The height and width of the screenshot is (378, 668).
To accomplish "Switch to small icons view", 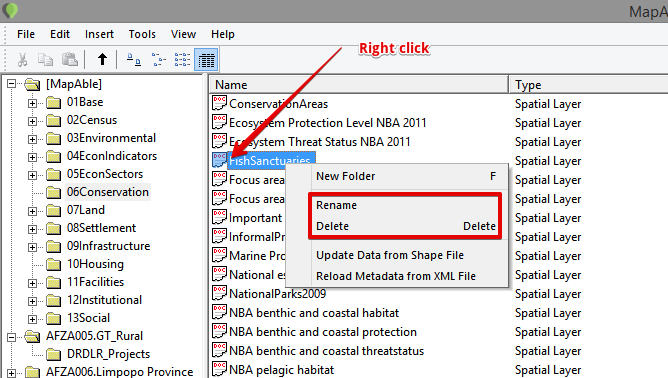I will click(158, 60).
